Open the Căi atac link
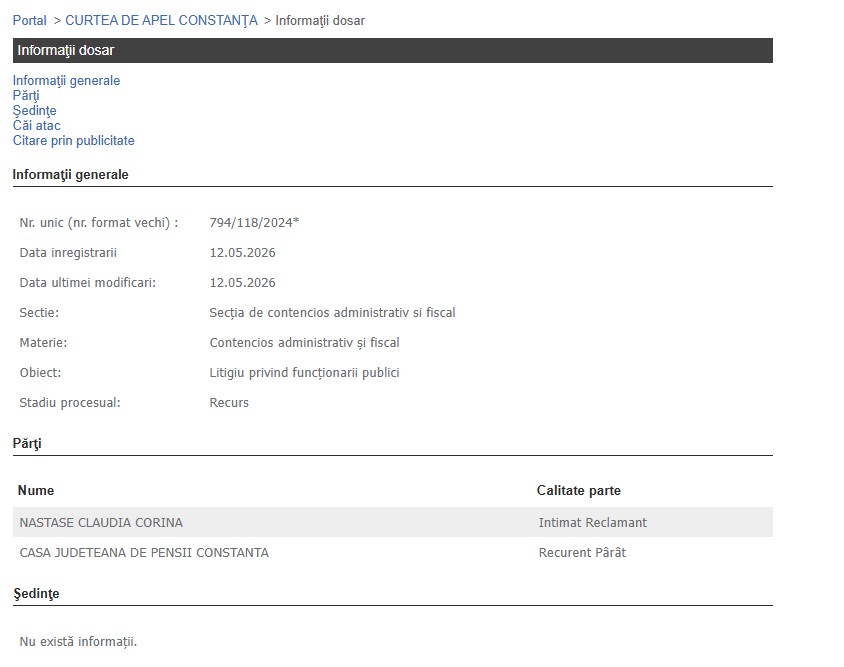This screenshot has height=667, width=844. click(x=37, y=125)
